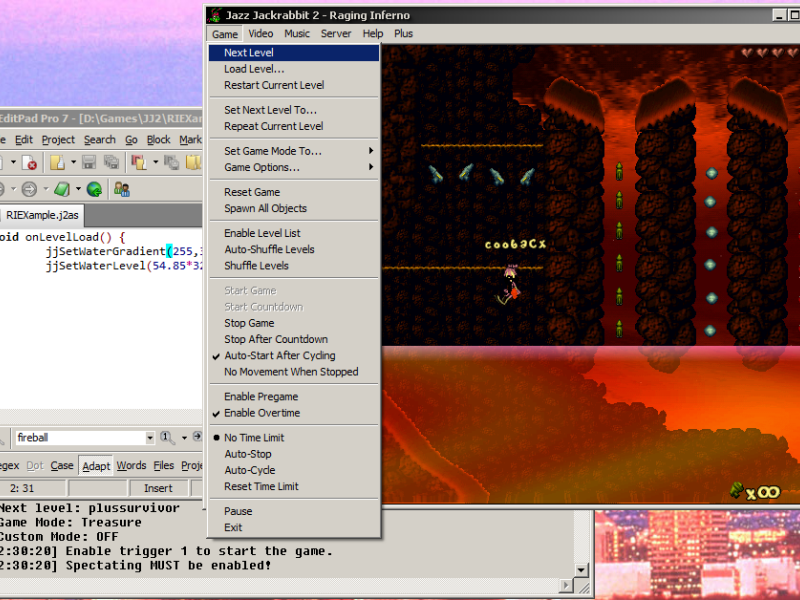The height and width of the screenshot is (600, 800).
Task: Expand the Game Options submenu
Action: click(x=293, y=167)
